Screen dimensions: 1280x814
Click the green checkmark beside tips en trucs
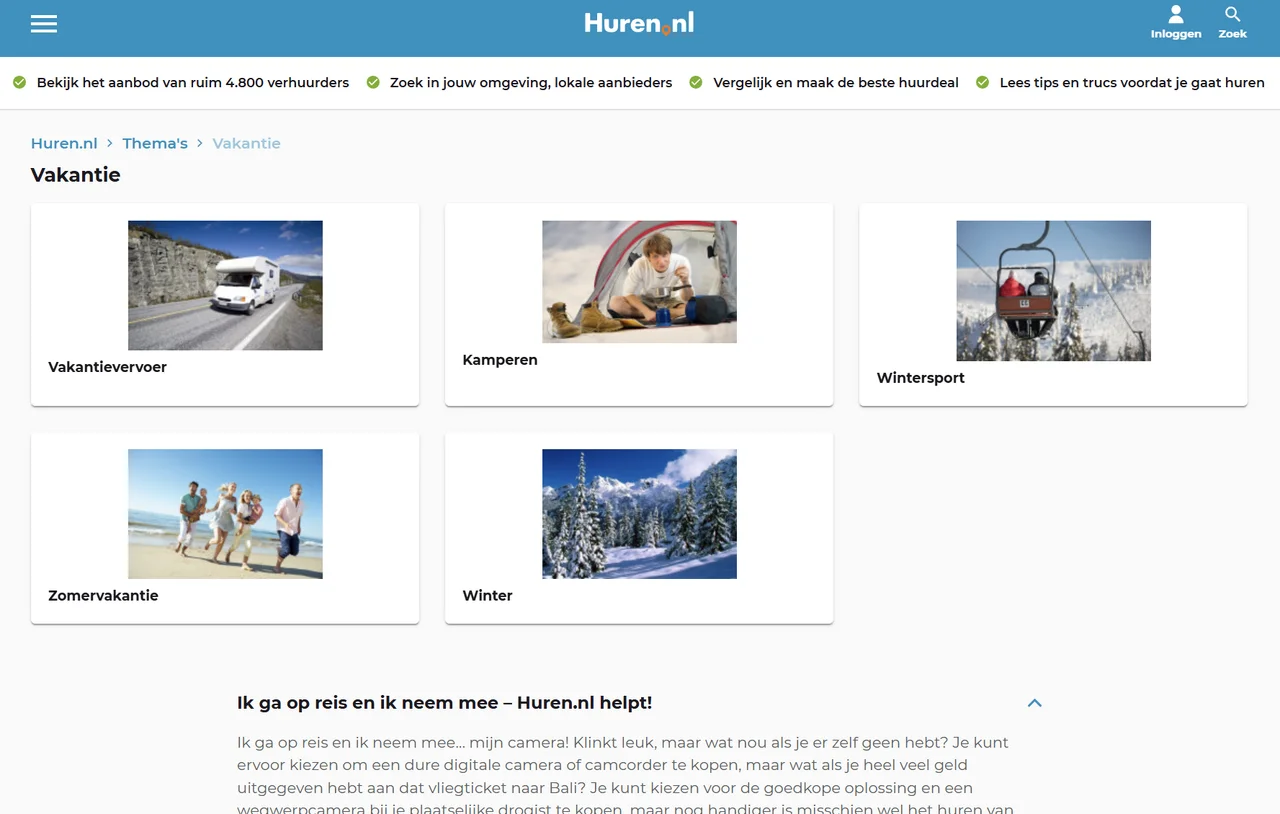tap(982, 83)
